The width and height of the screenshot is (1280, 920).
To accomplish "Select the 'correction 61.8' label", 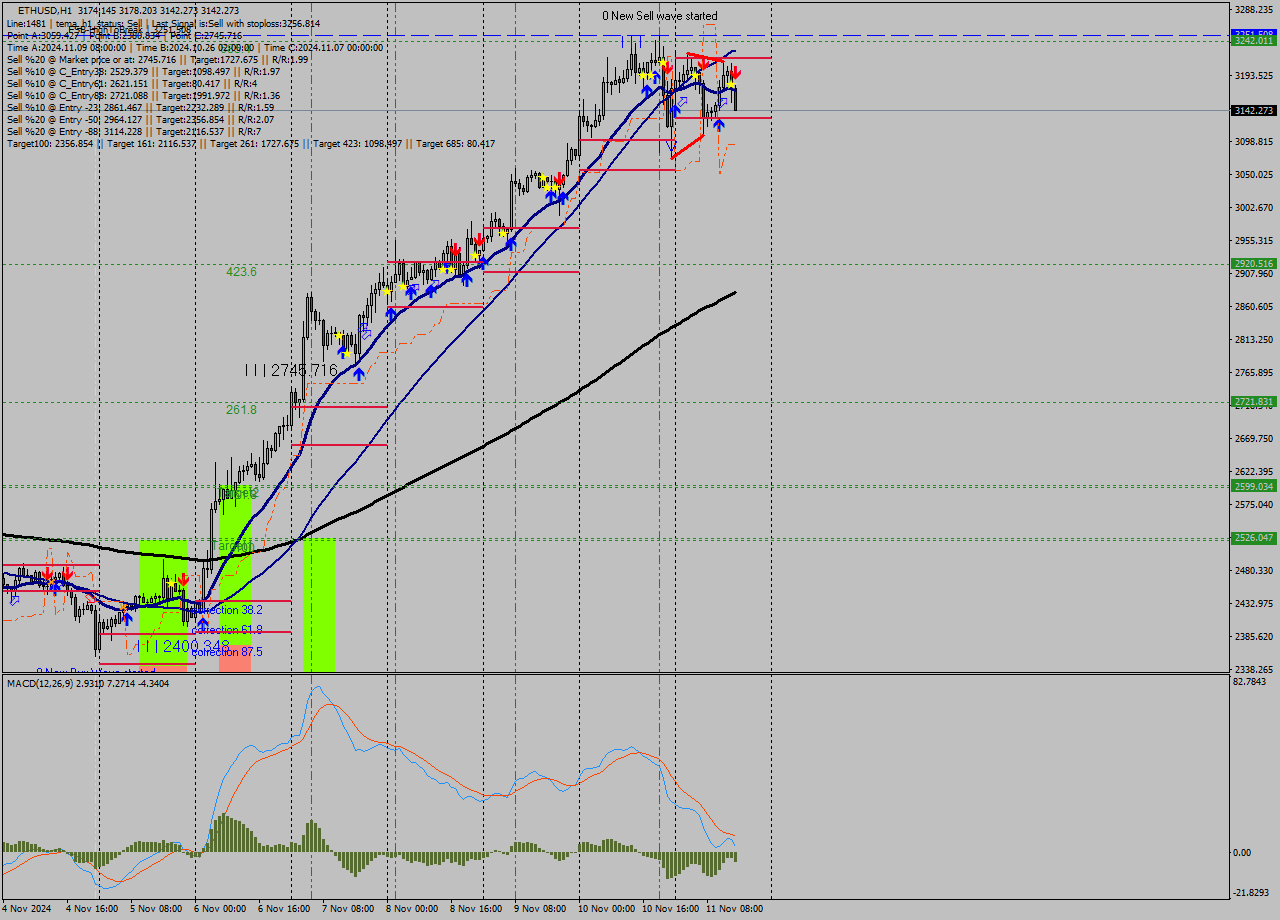I will coord(227,630).
